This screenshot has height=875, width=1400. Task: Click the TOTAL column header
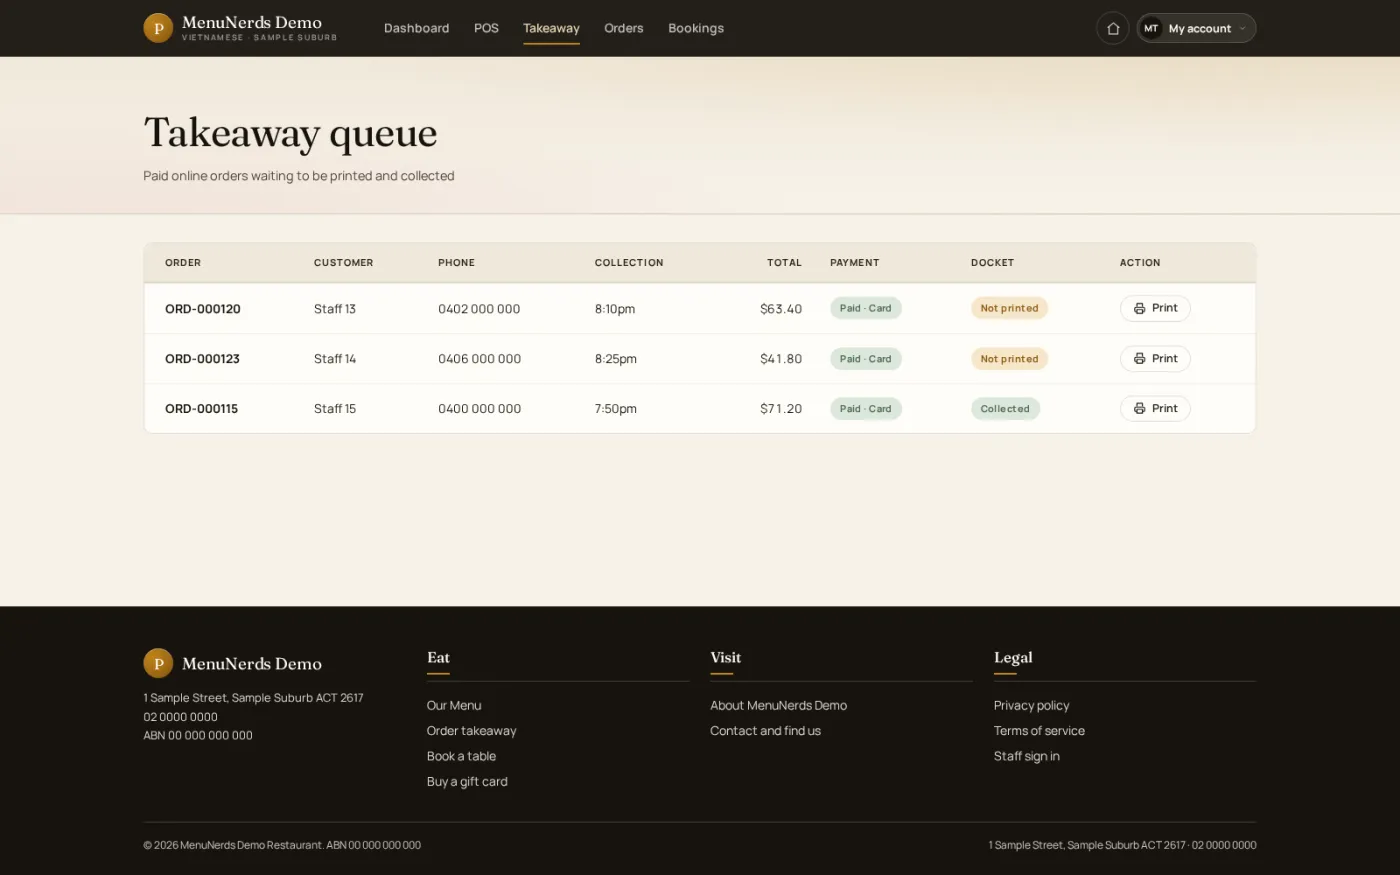pyautogui.click(x=784, y=263)
